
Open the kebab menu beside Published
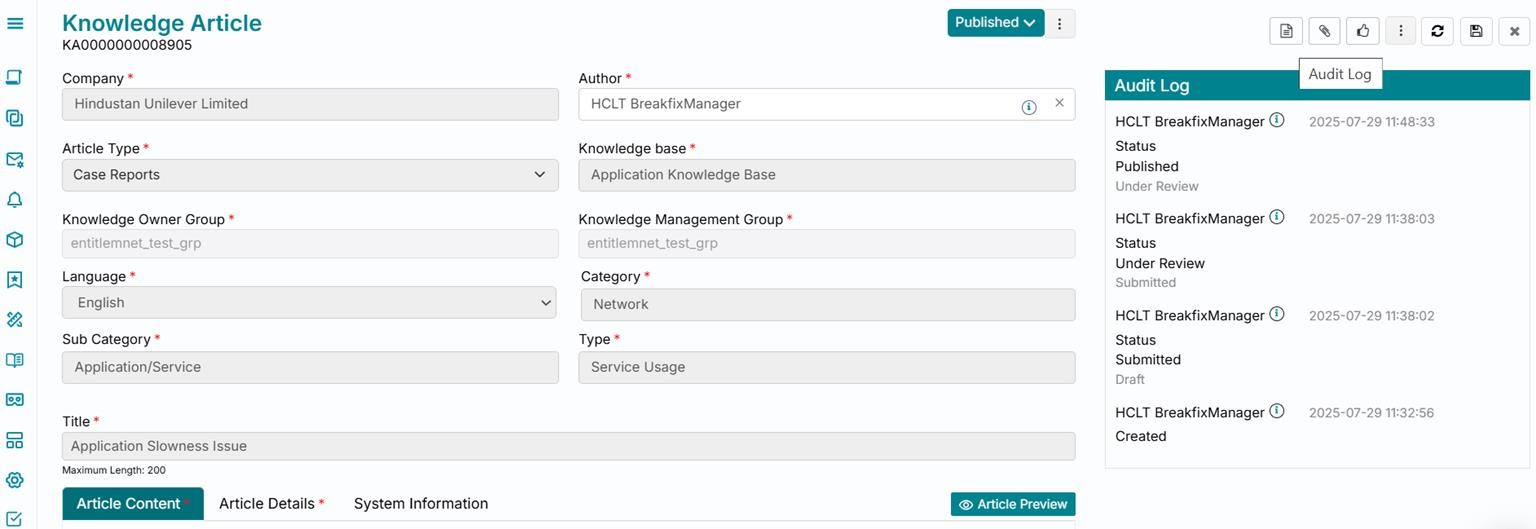1060,23
